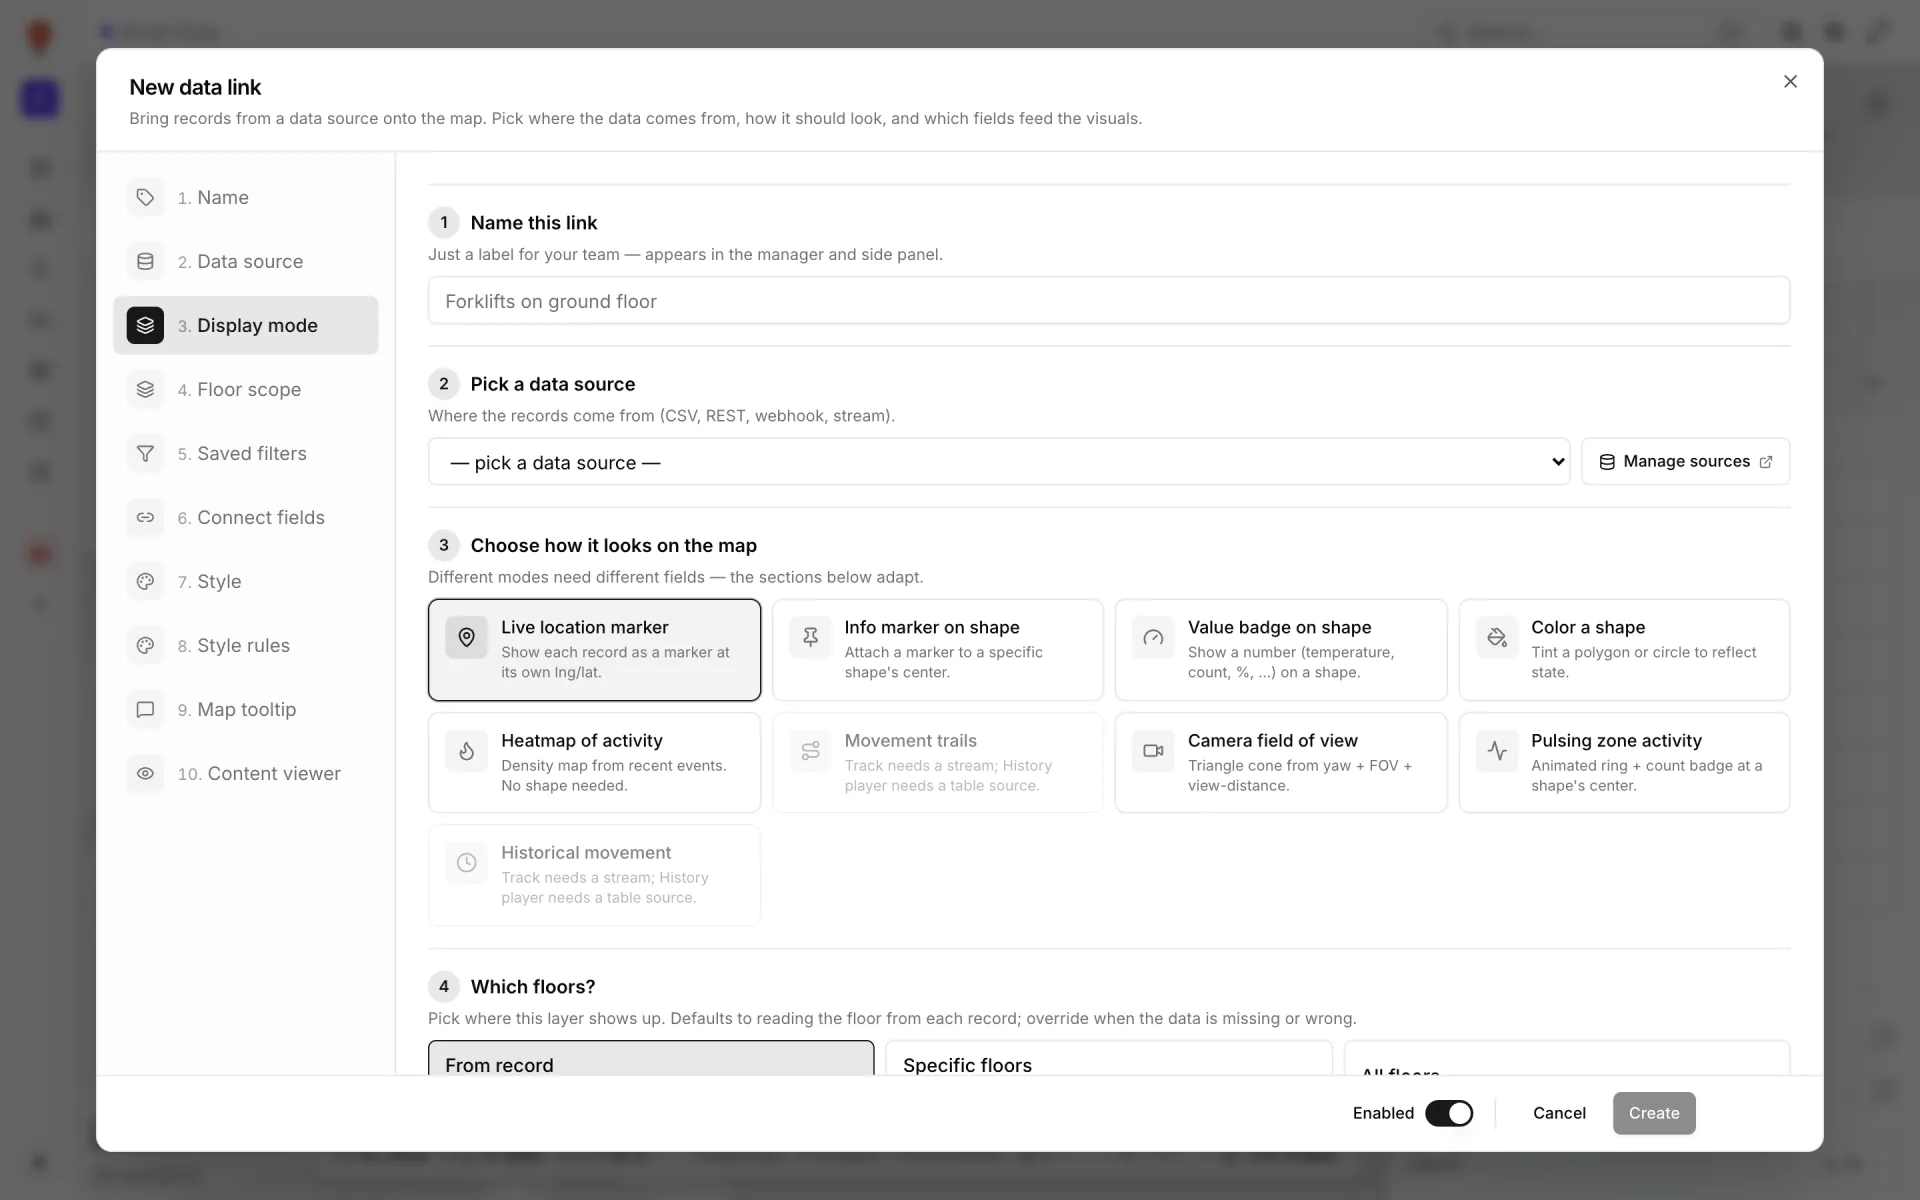Click the pushpin icon in Info marker on shape card
1920x1200 pixels.
point(810,637)
